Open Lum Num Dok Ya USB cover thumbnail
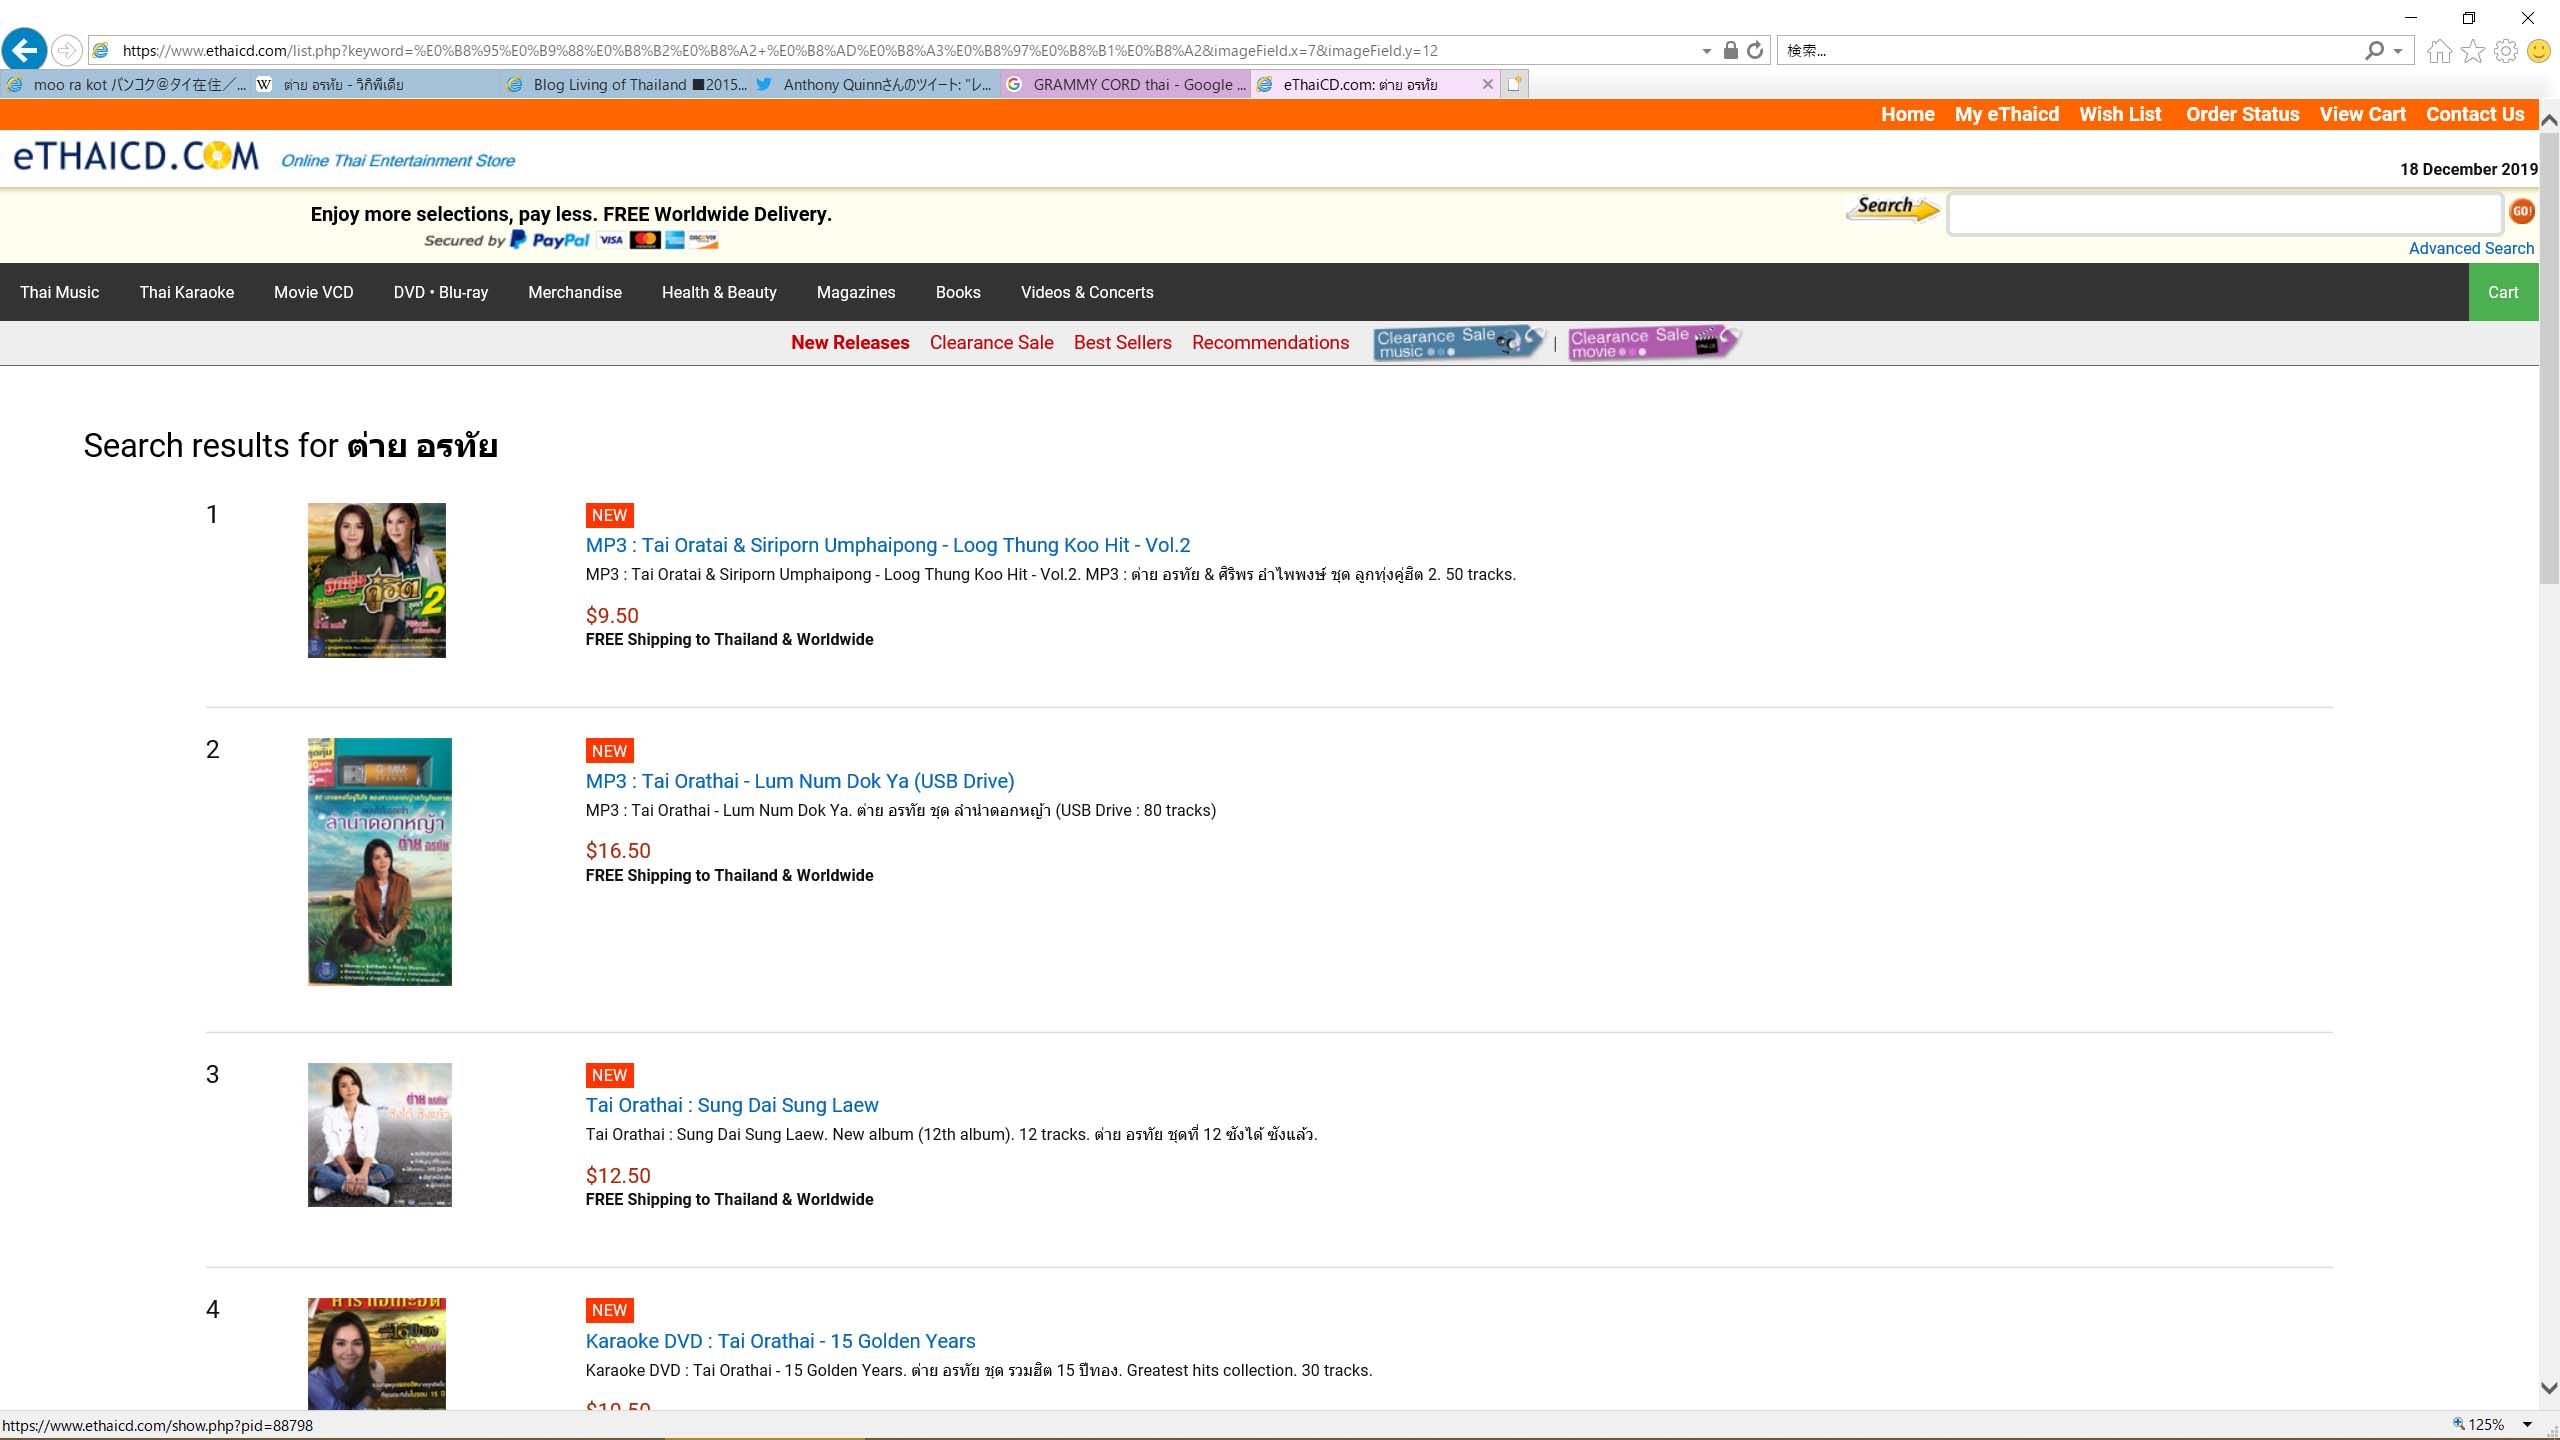 pyautogui.click(x=380, y=862)
